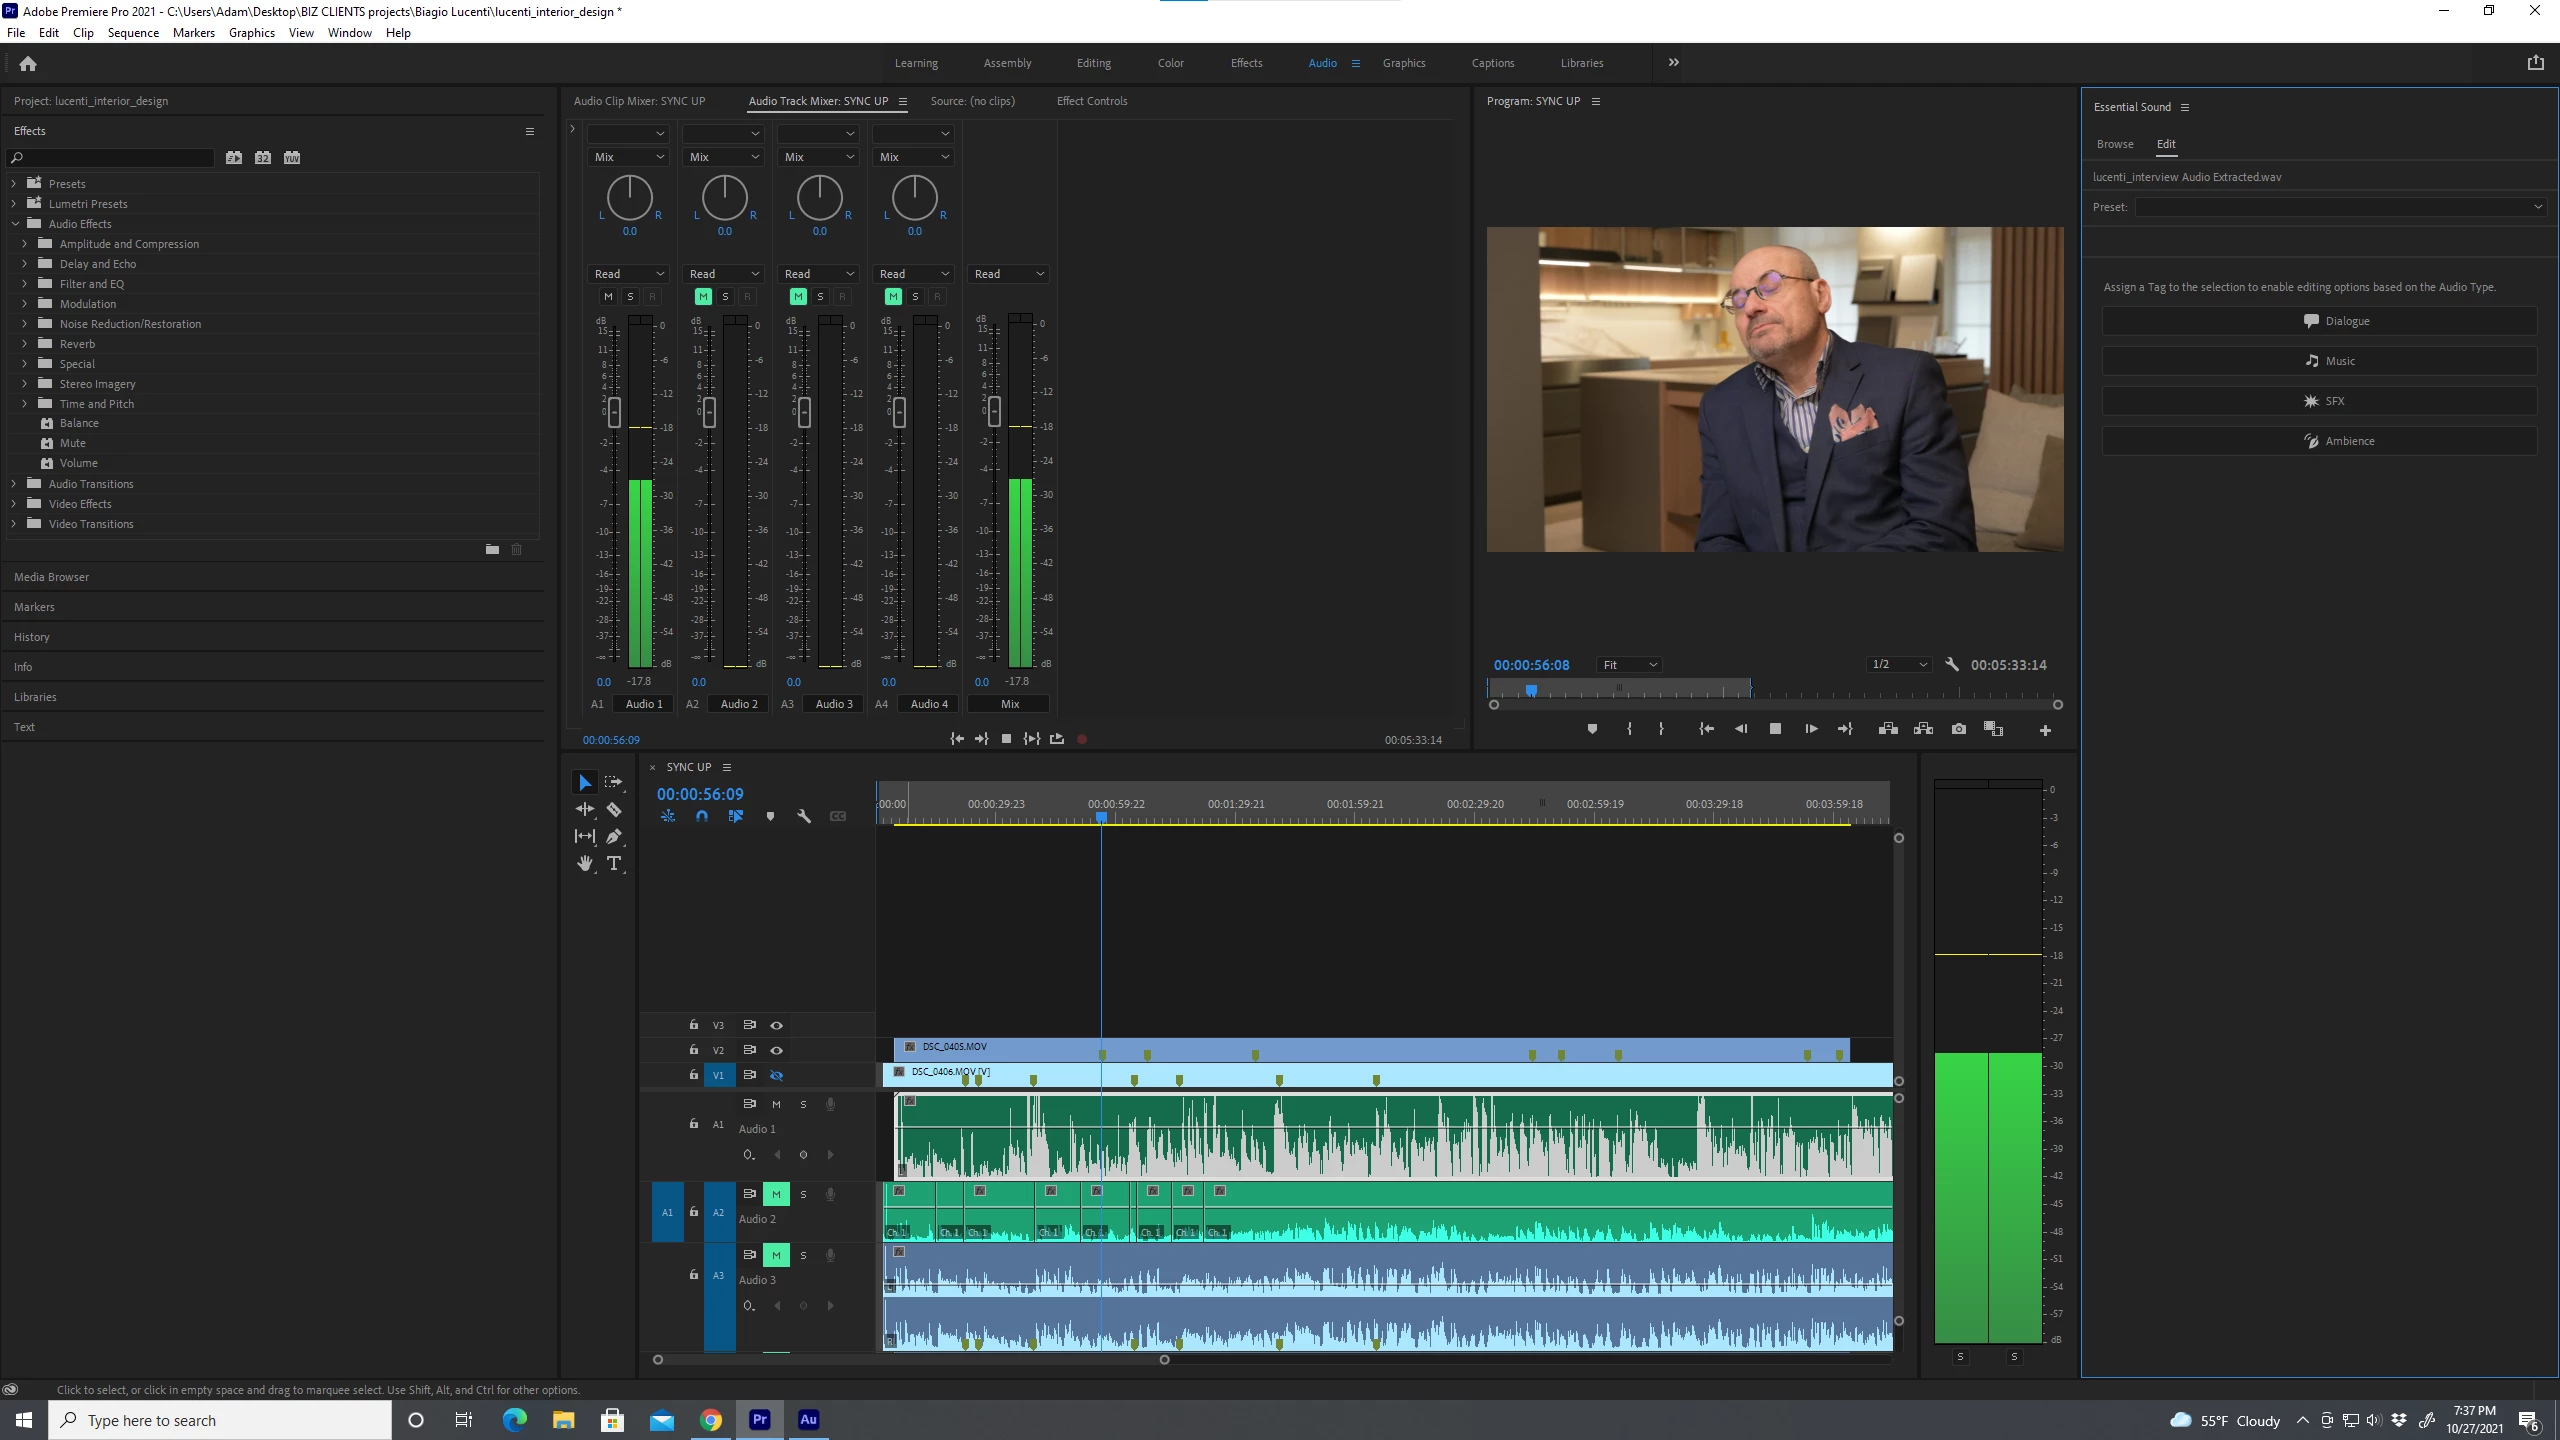Select the Razor tool in the timeline toolbox
Image resolution: width=2560 pixels, height=1440 pixels.
point(614,809)
